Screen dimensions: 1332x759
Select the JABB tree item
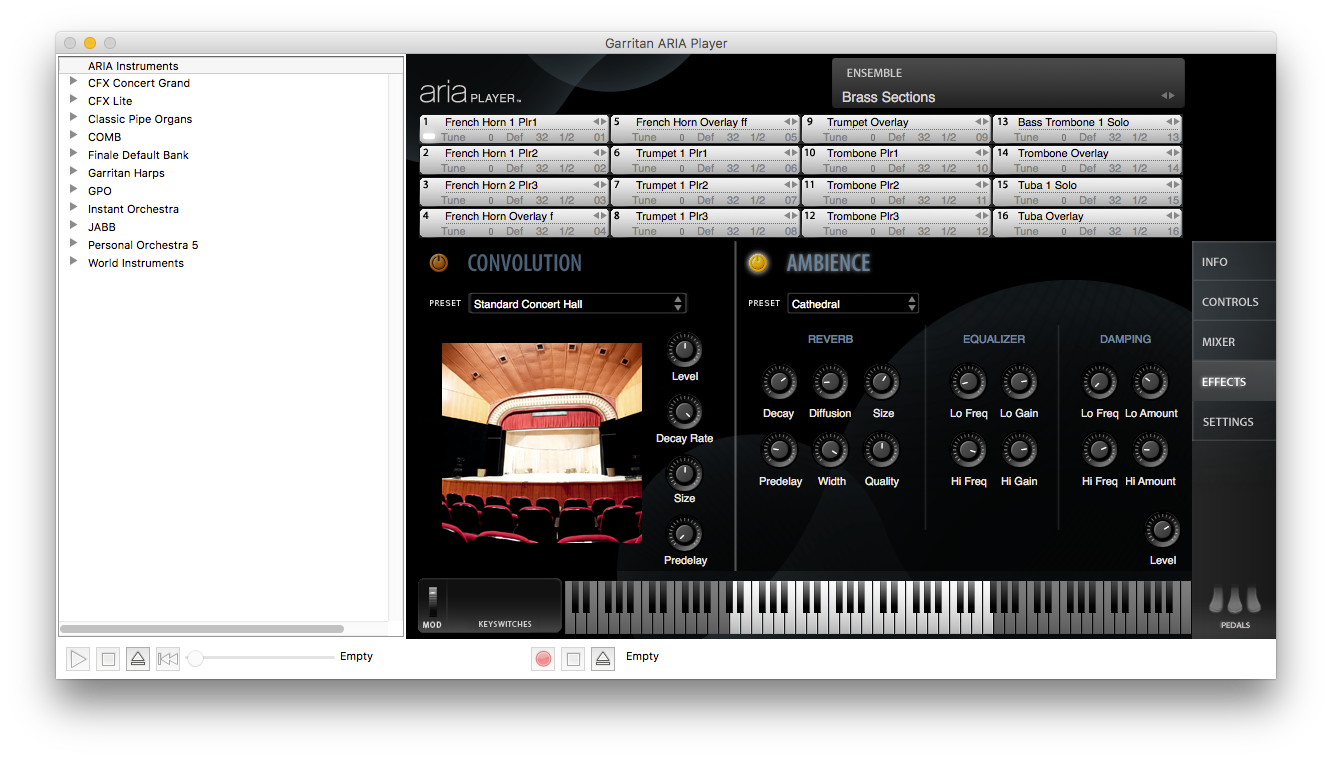pyautogui.click(x=102, y=227)
